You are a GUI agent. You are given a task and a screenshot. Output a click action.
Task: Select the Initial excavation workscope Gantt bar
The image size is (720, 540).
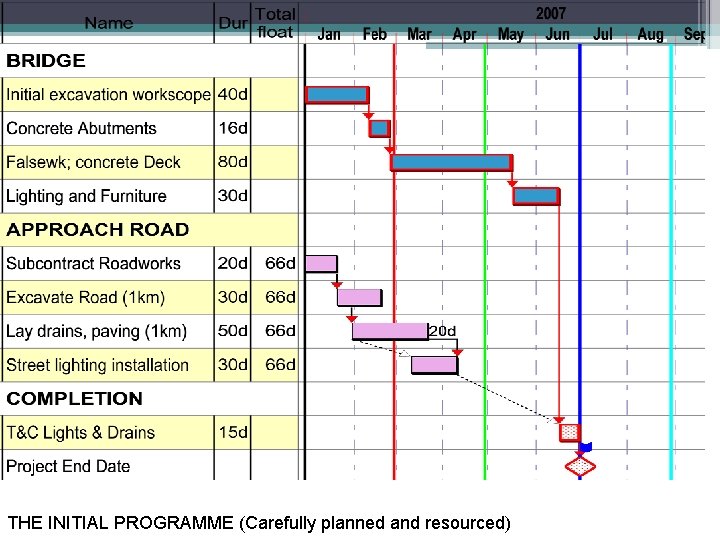pos(337,95)
